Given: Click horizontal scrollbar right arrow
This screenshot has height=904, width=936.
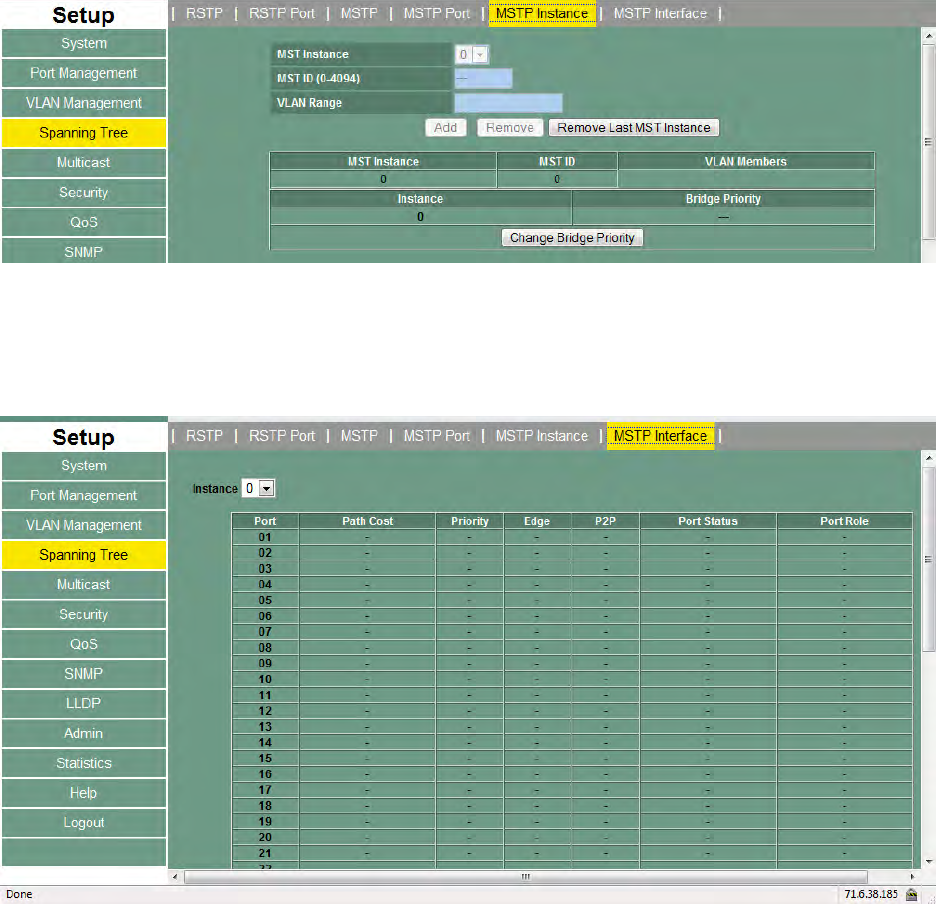Looking at the screenshot, I should click(913, 877).
